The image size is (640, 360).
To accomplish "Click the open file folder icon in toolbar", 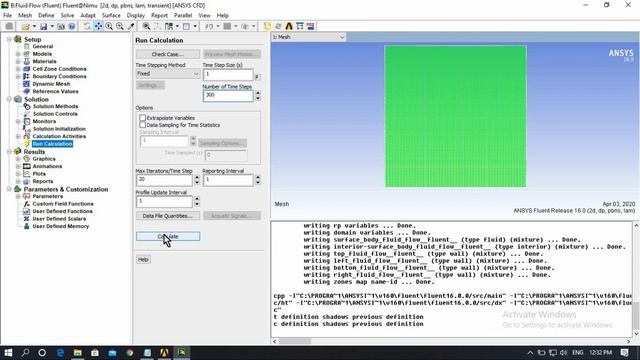I will click(25, 27).
